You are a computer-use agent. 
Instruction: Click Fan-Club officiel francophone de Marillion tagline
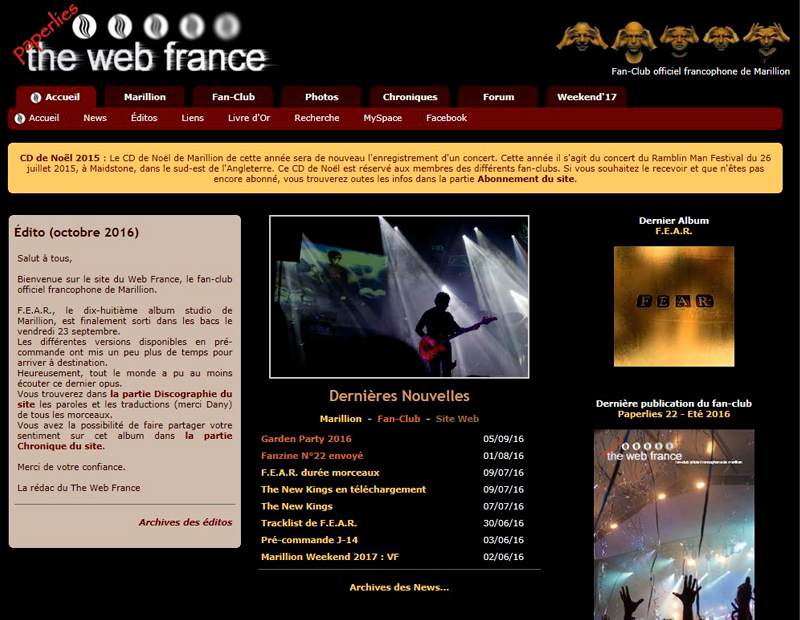coord(701,71)
